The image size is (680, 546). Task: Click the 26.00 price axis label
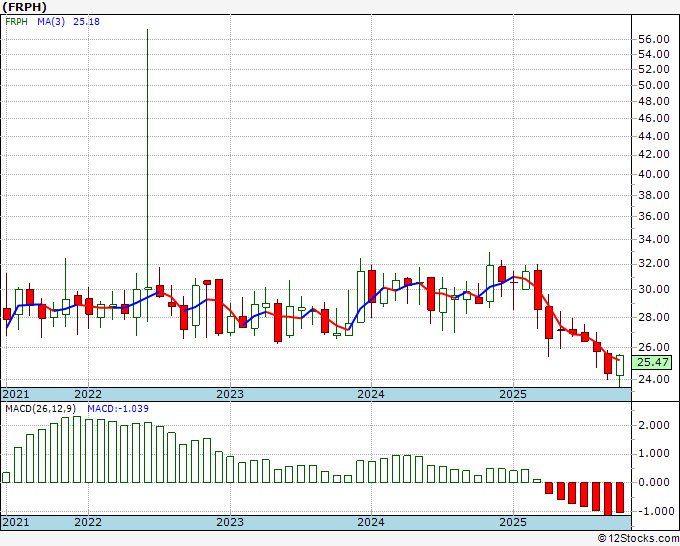point(654,347)
